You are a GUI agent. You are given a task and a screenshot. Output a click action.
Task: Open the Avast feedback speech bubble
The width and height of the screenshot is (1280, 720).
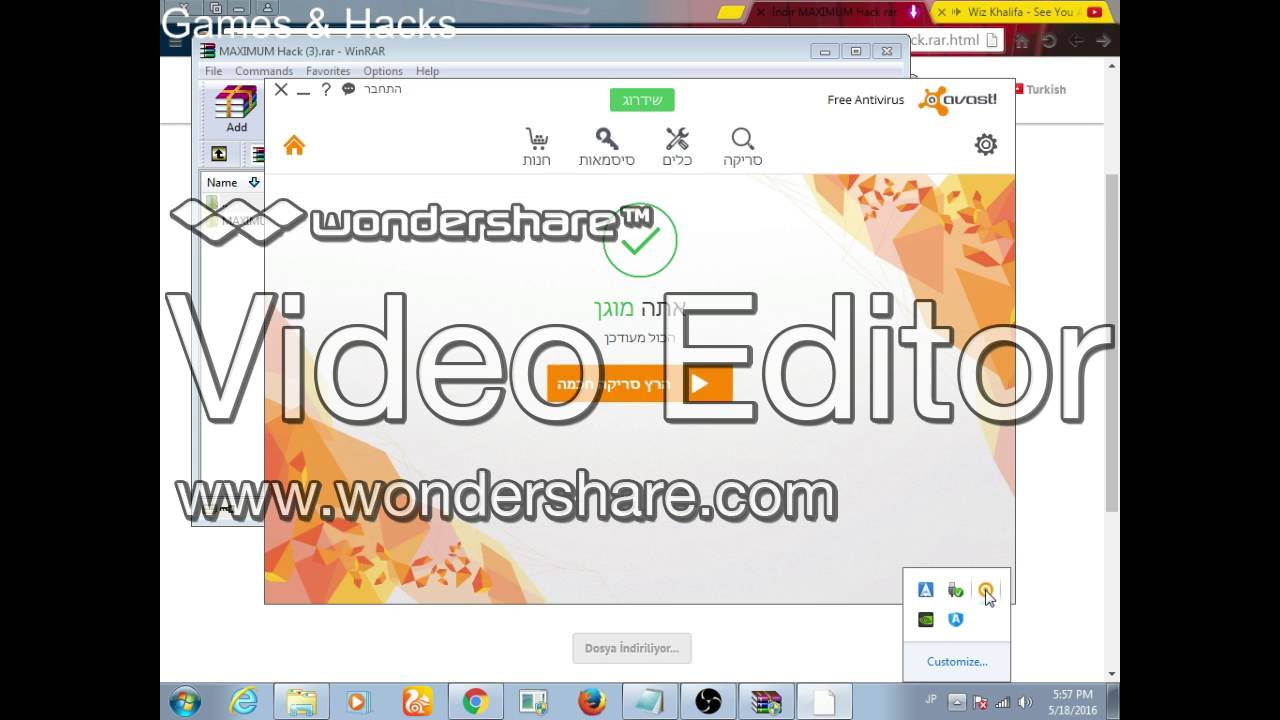348,89
